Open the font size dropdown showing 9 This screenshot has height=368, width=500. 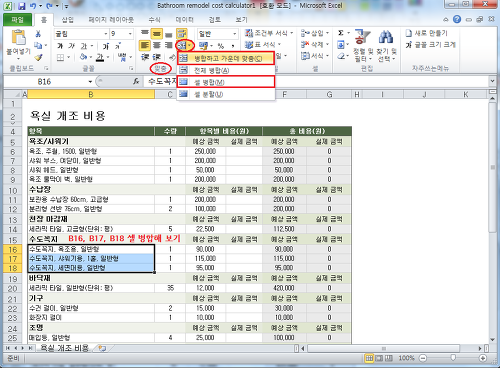(130, 34)
